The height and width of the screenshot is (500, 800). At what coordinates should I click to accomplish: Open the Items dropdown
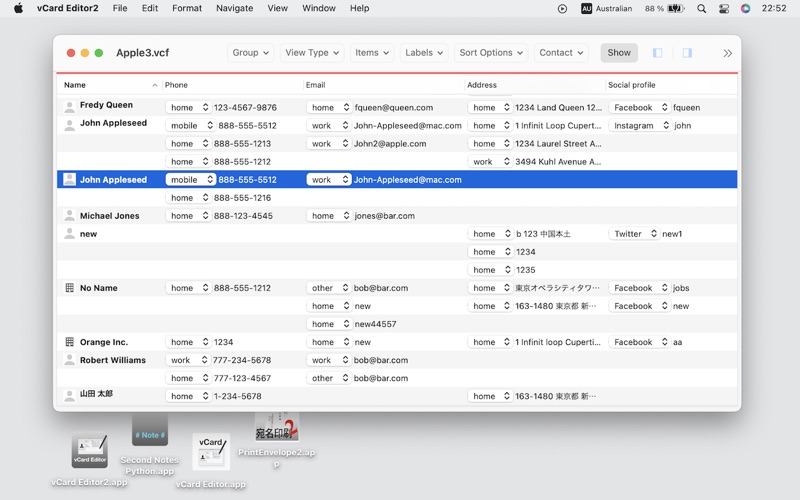click(x=372, y=53)
